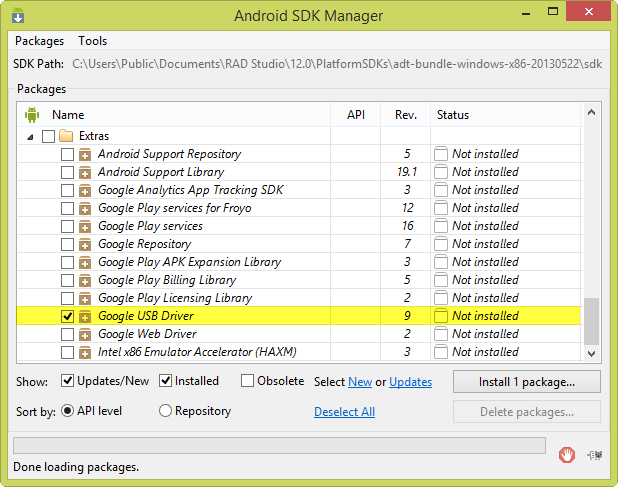
Task: Click the package icon of Google Play Licensing Library
Action: (85, 299)
